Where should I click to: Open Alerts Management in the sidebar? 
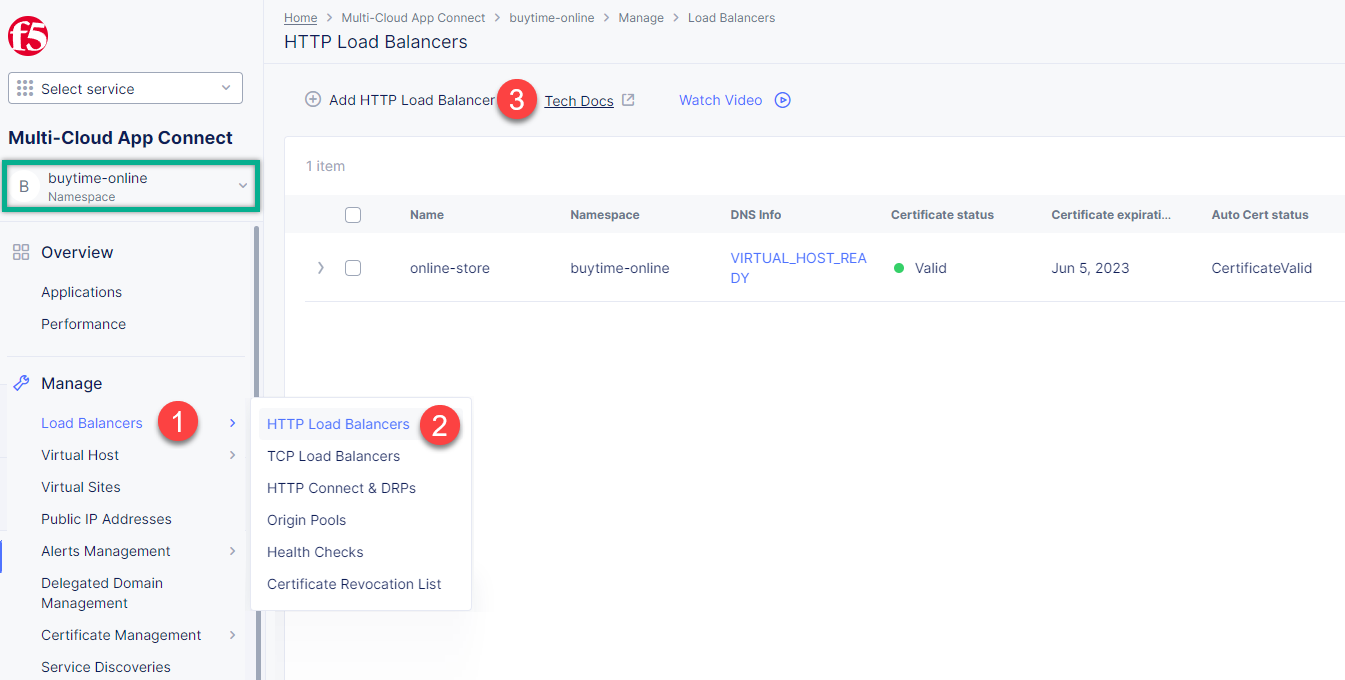pos(106,551)
